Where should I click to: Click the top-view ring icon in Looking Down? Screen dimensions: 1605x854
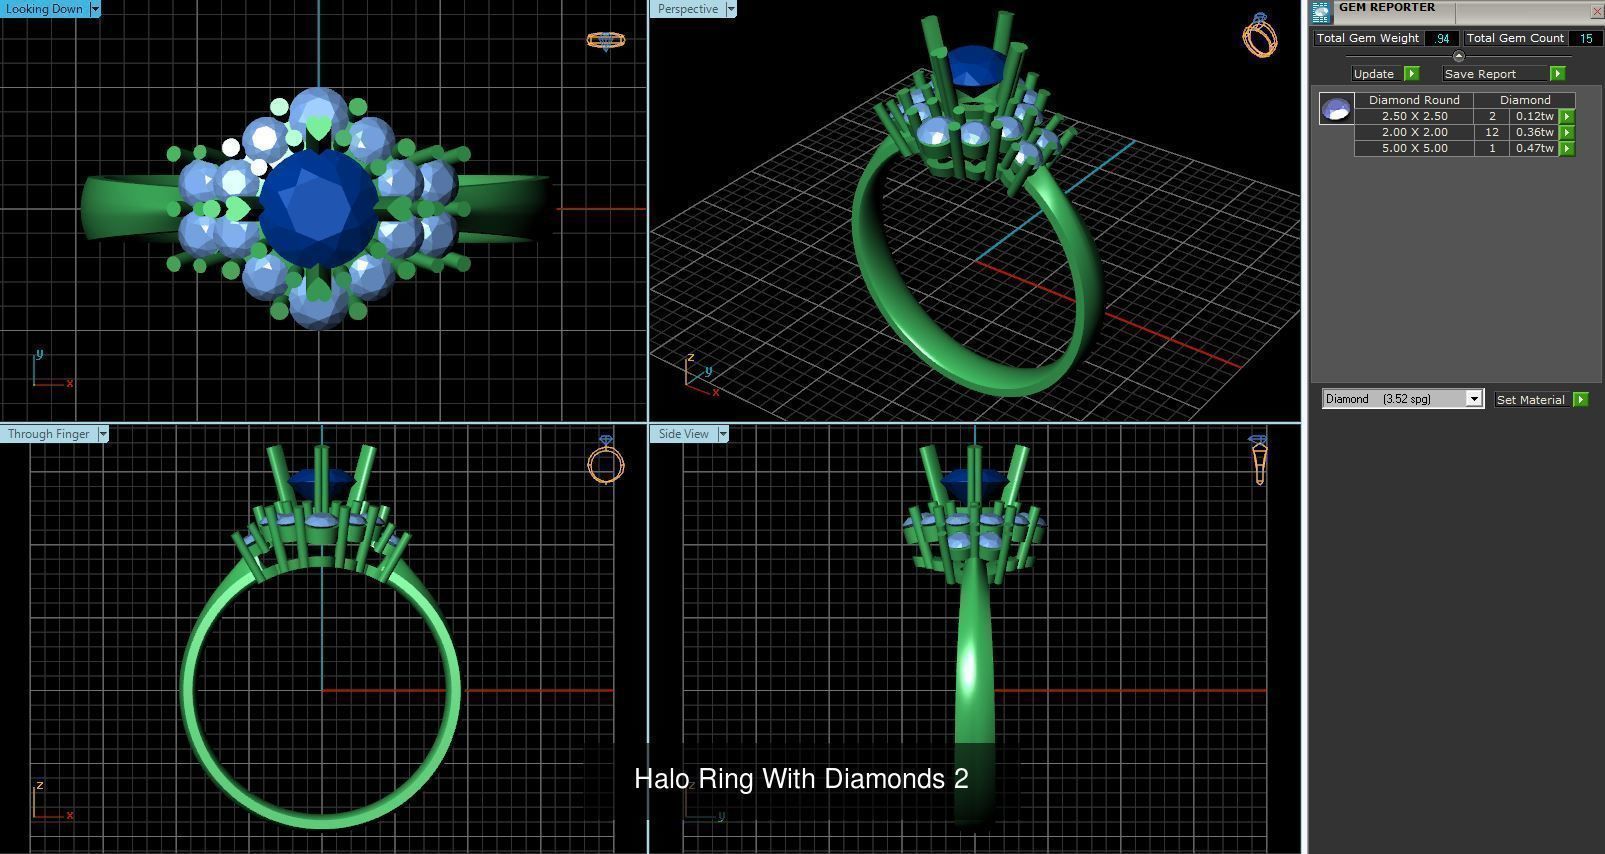click(606, 40)
